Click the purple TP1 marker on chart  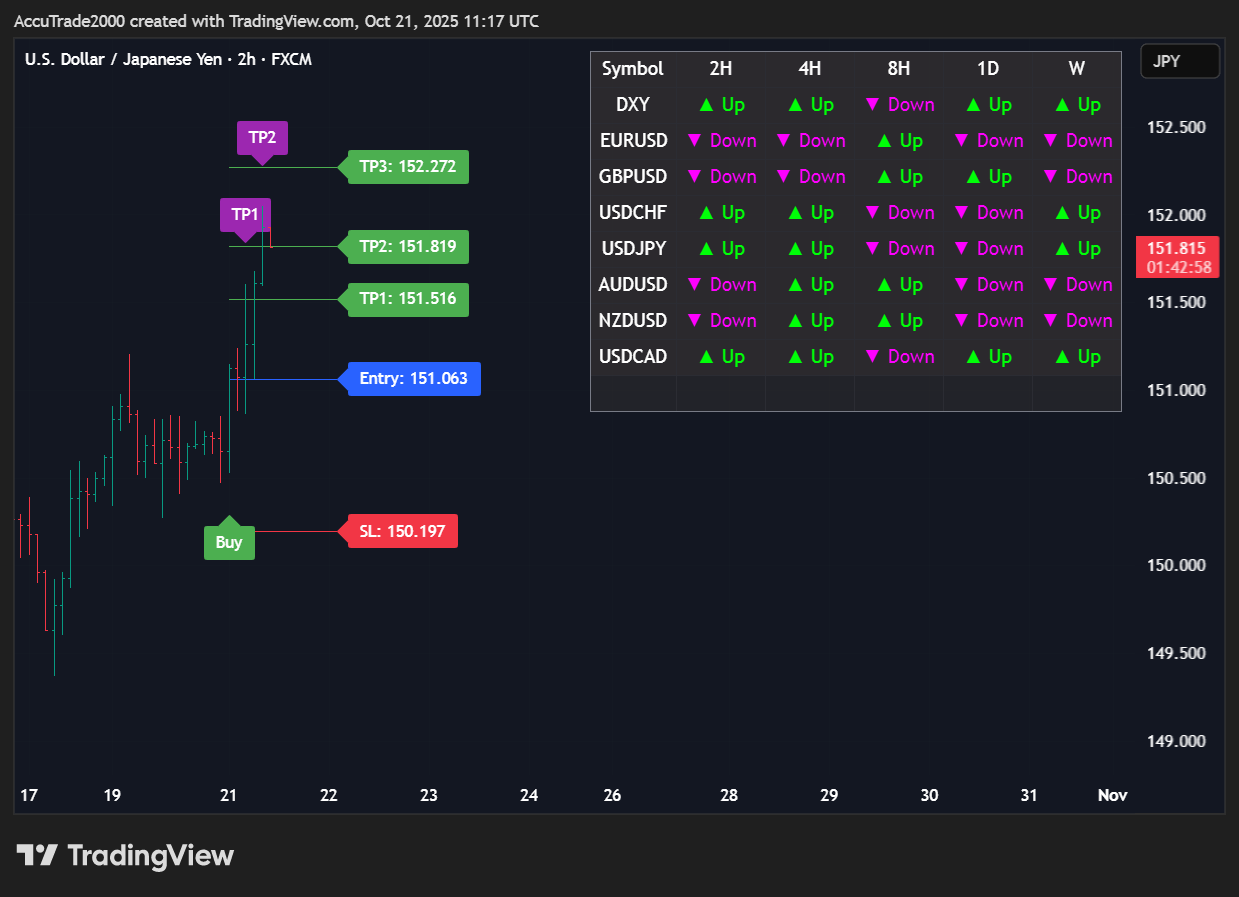coord(245,215)
